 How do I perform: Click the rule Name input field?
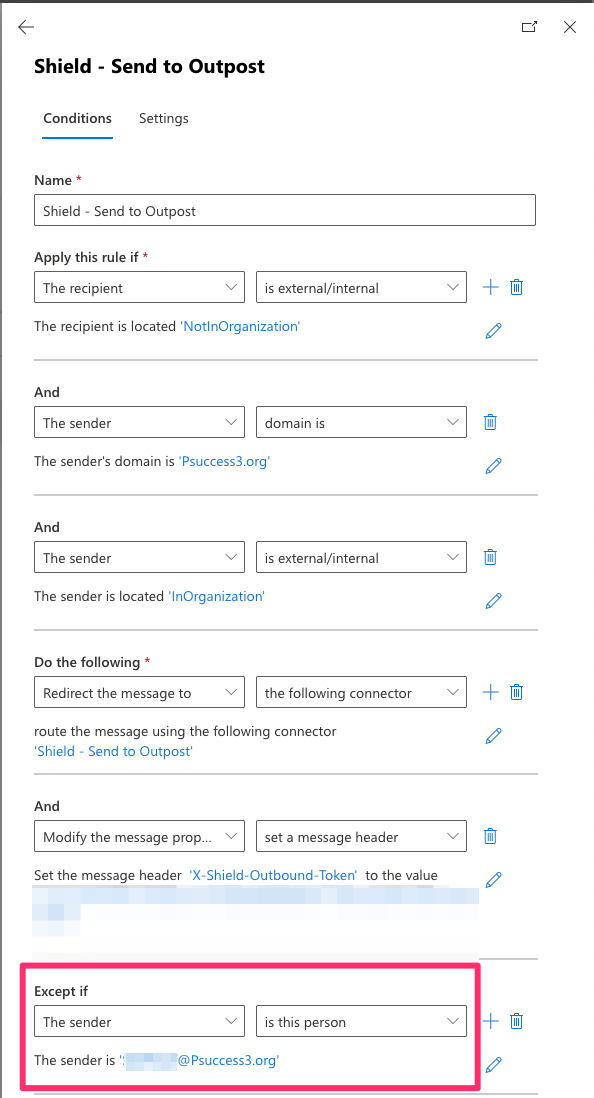[x=285, y=210]
